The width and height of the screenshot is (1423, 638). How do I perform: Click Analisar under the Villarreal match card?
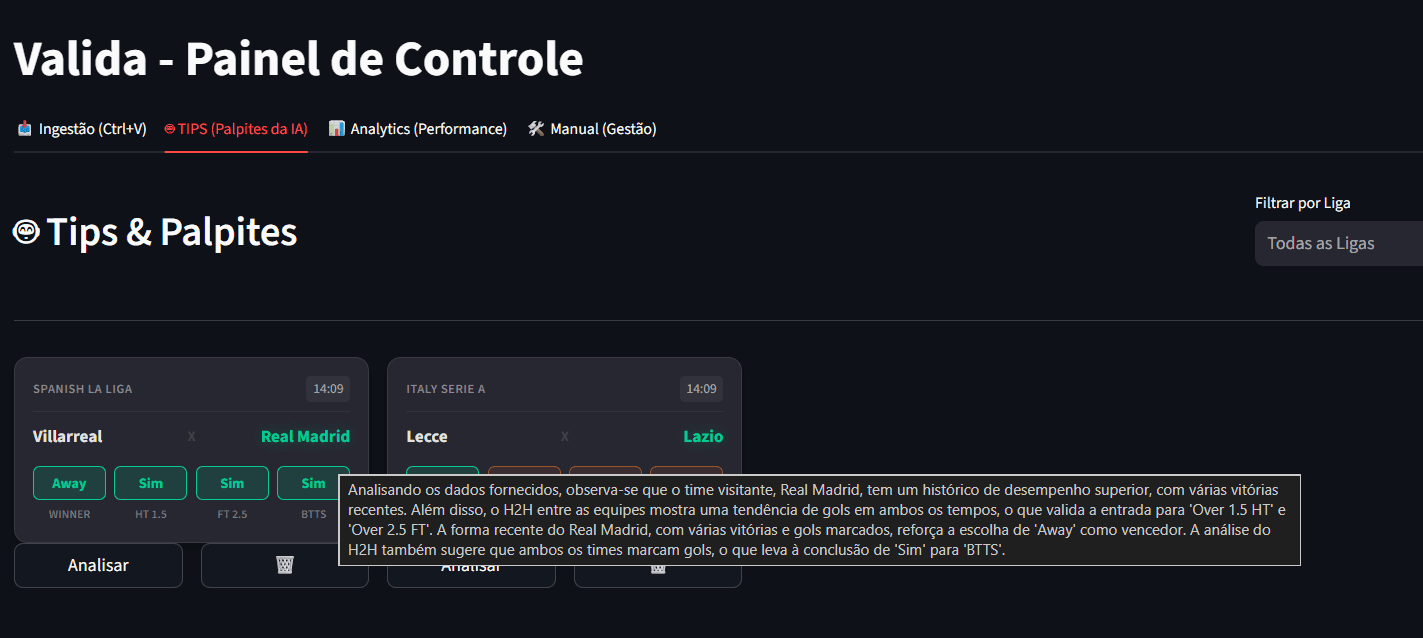[98, 565]
